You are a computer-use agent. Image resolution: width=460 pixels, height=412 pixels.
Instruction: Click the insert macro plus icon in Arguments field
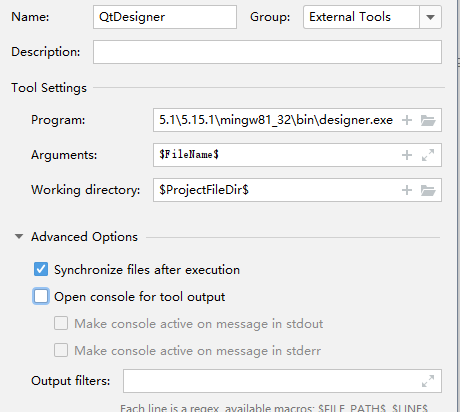pos(407,155)
